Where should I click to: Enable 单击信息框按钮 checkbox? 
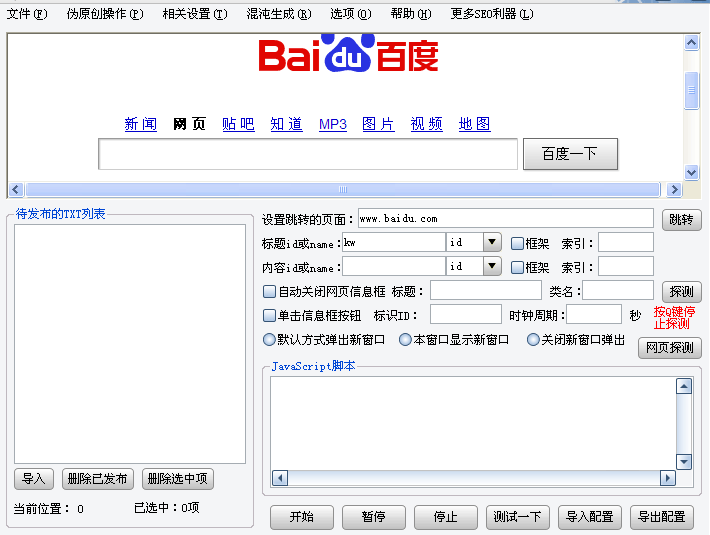(269, 315)
